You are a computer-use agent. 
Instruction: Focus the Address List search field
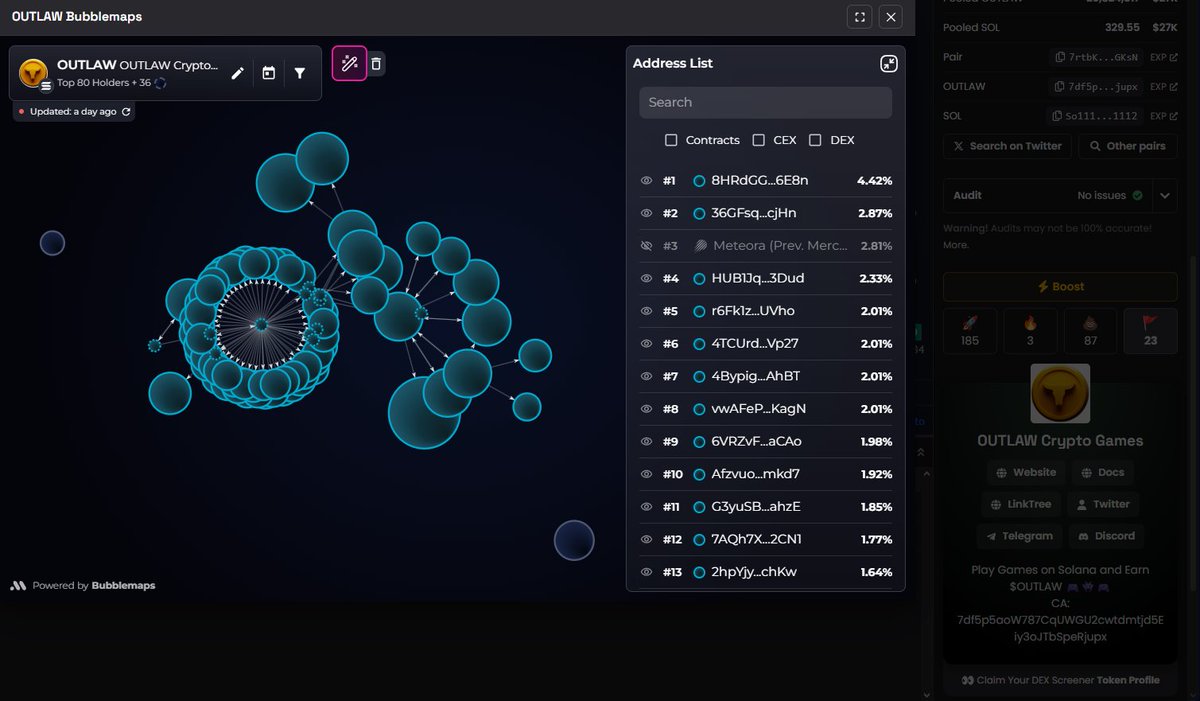coord(765,102)
